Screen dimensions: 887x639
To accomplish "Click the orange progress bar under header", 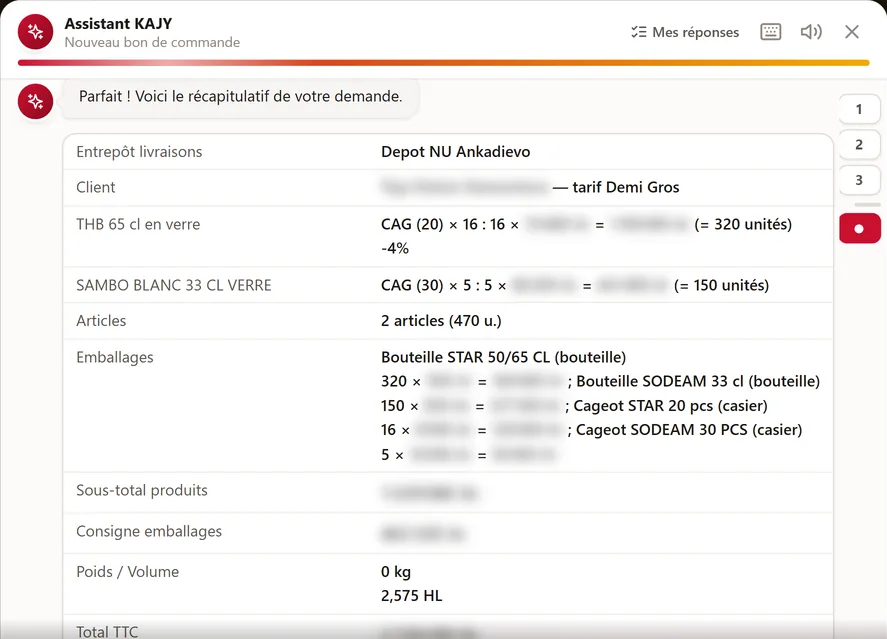I will 444,62.
